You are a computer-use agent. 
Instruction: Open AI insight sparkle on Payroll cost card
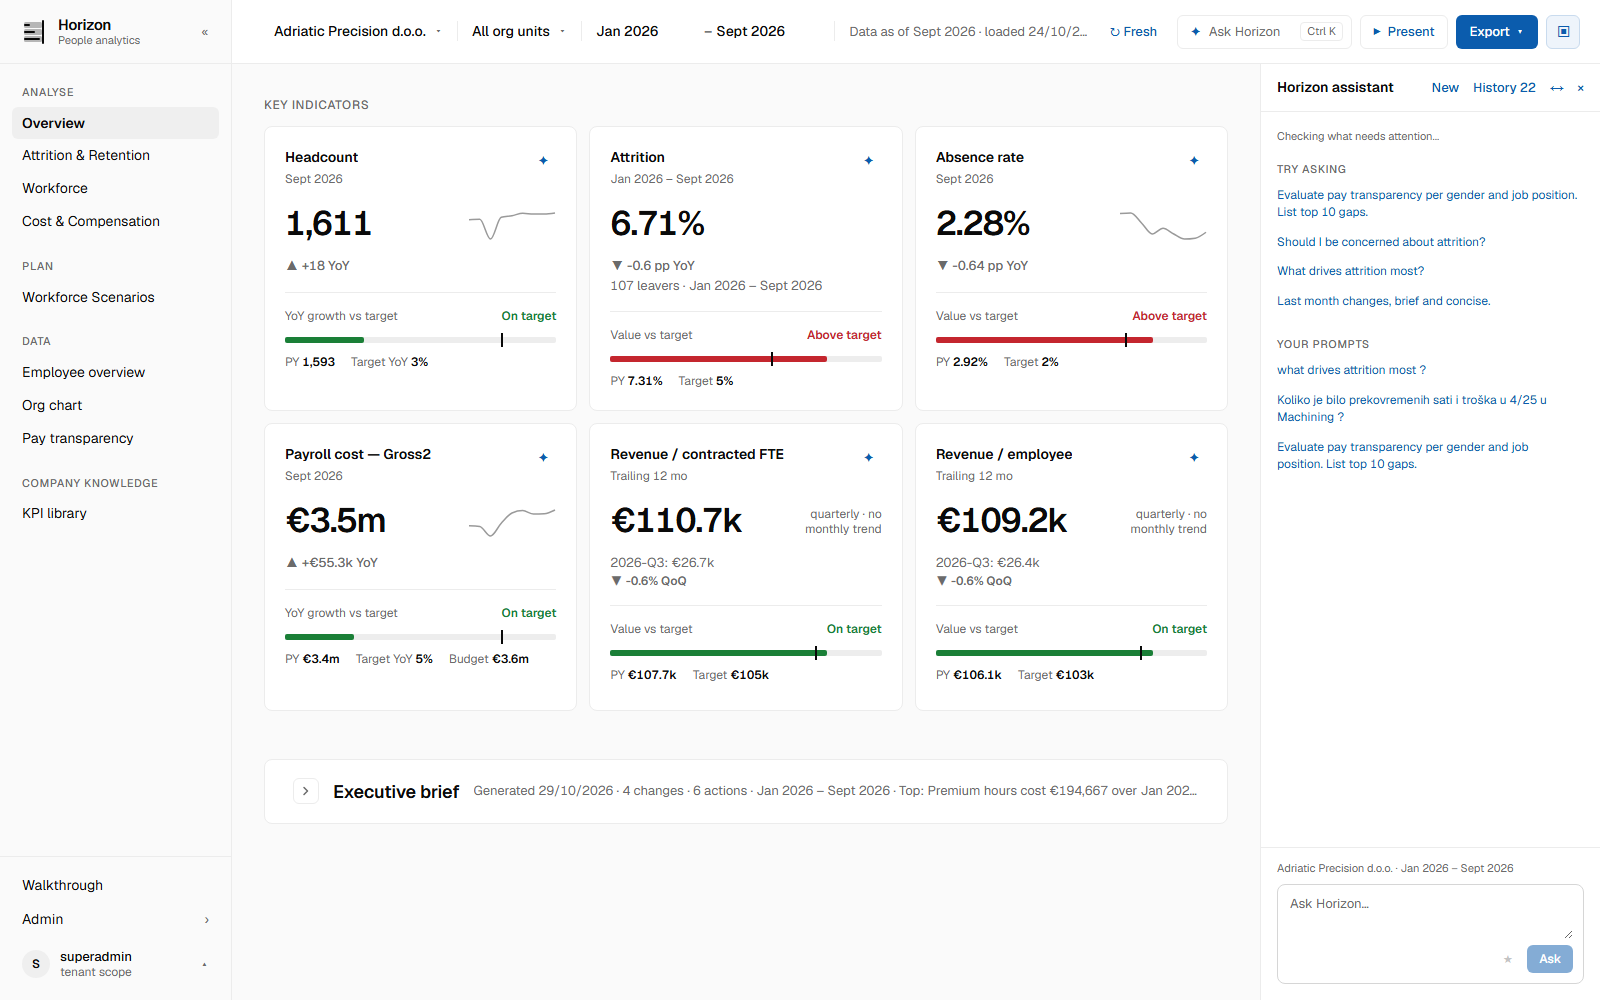(x=543, y=457)
